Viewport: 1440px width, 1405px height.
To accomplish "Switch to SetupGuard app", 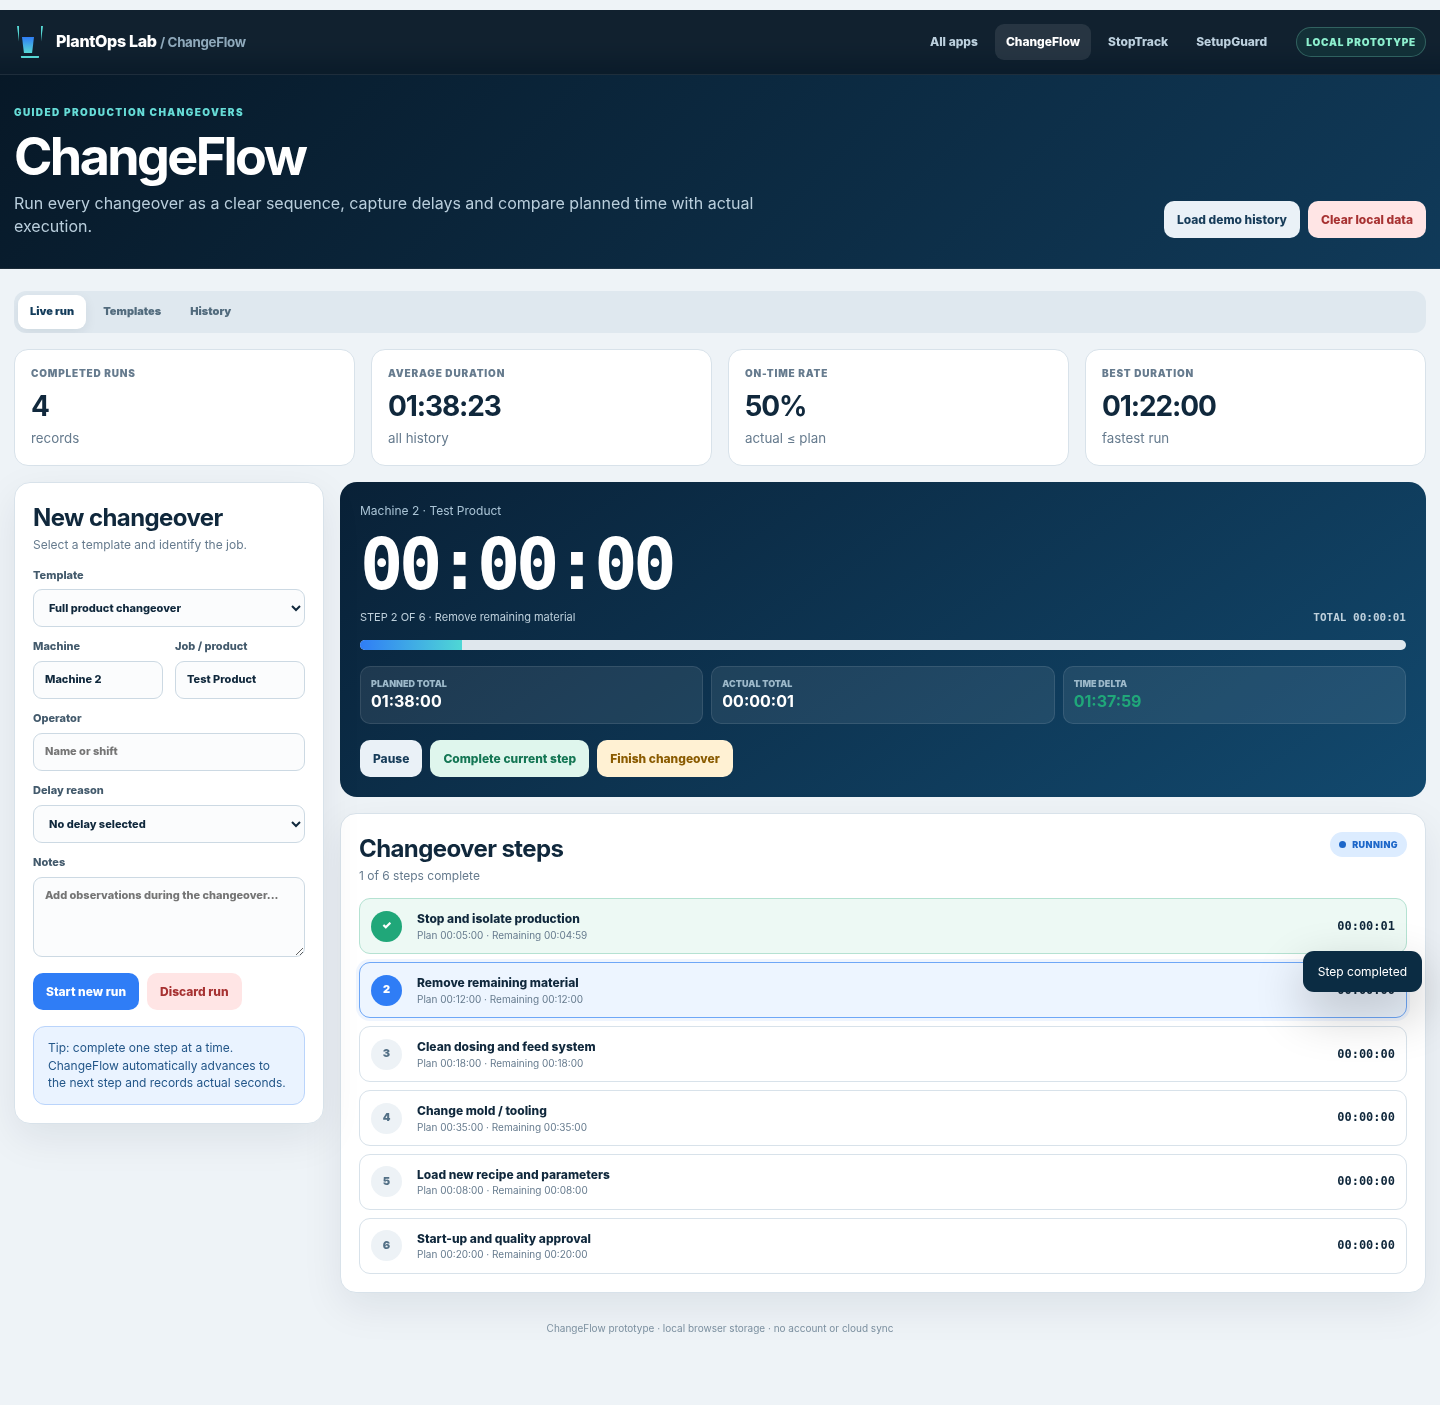I will [x=1231, y=42].
